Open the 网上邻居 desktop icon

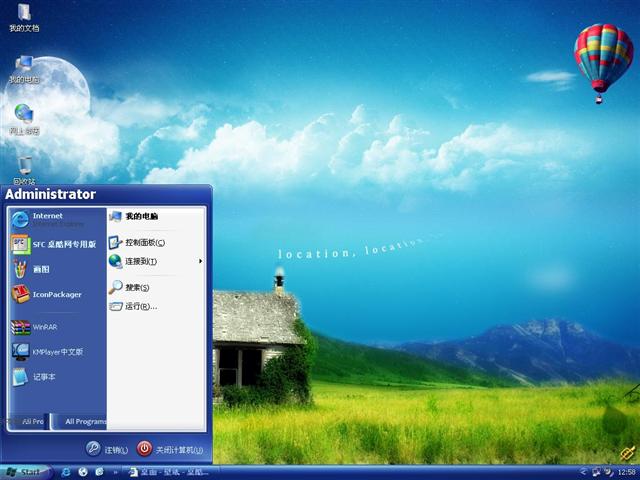click(x=24, y=120)
